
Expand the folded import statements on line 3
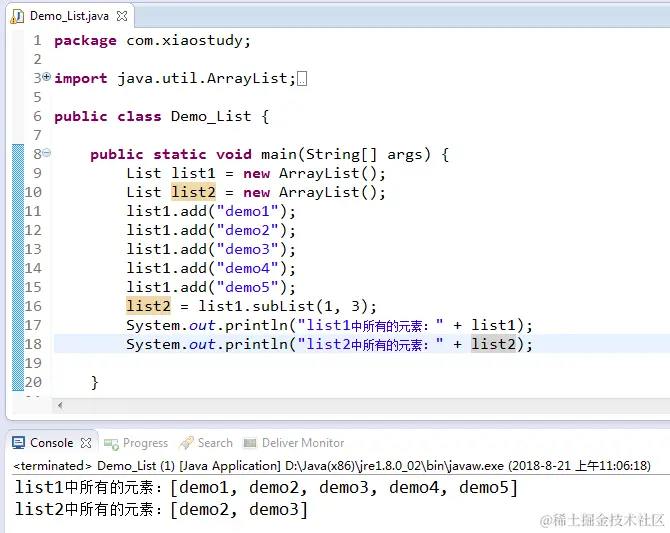47,77
